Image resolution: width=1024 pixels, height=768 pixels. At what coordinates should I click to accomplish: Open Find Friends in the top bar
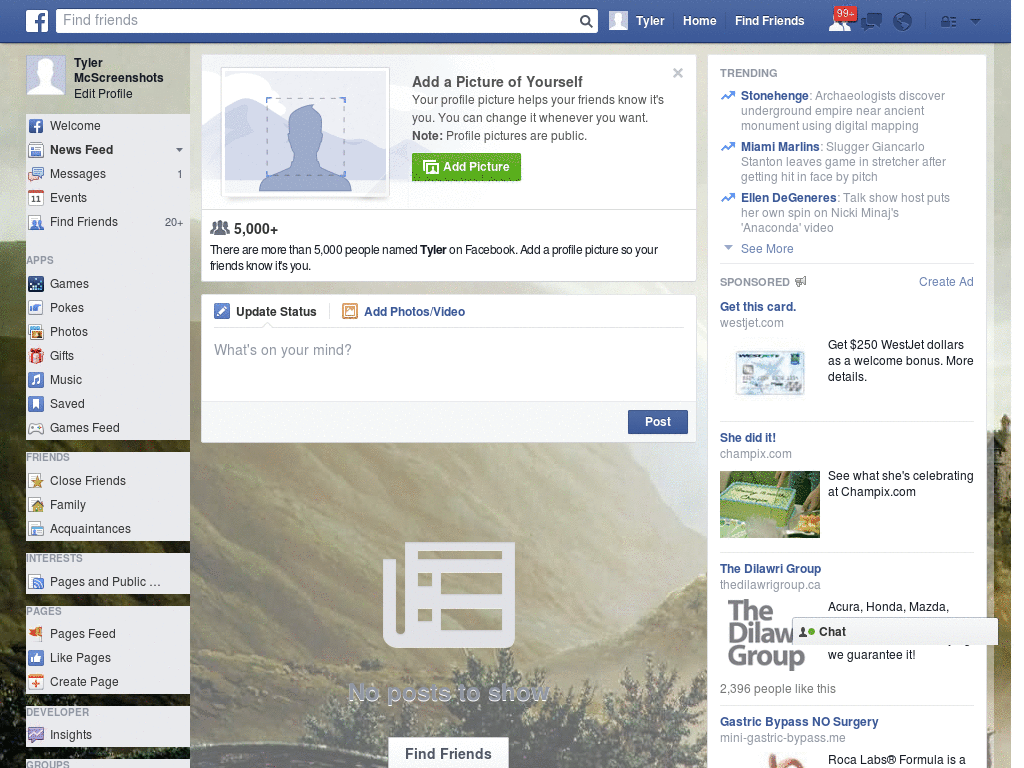point(769,21)
